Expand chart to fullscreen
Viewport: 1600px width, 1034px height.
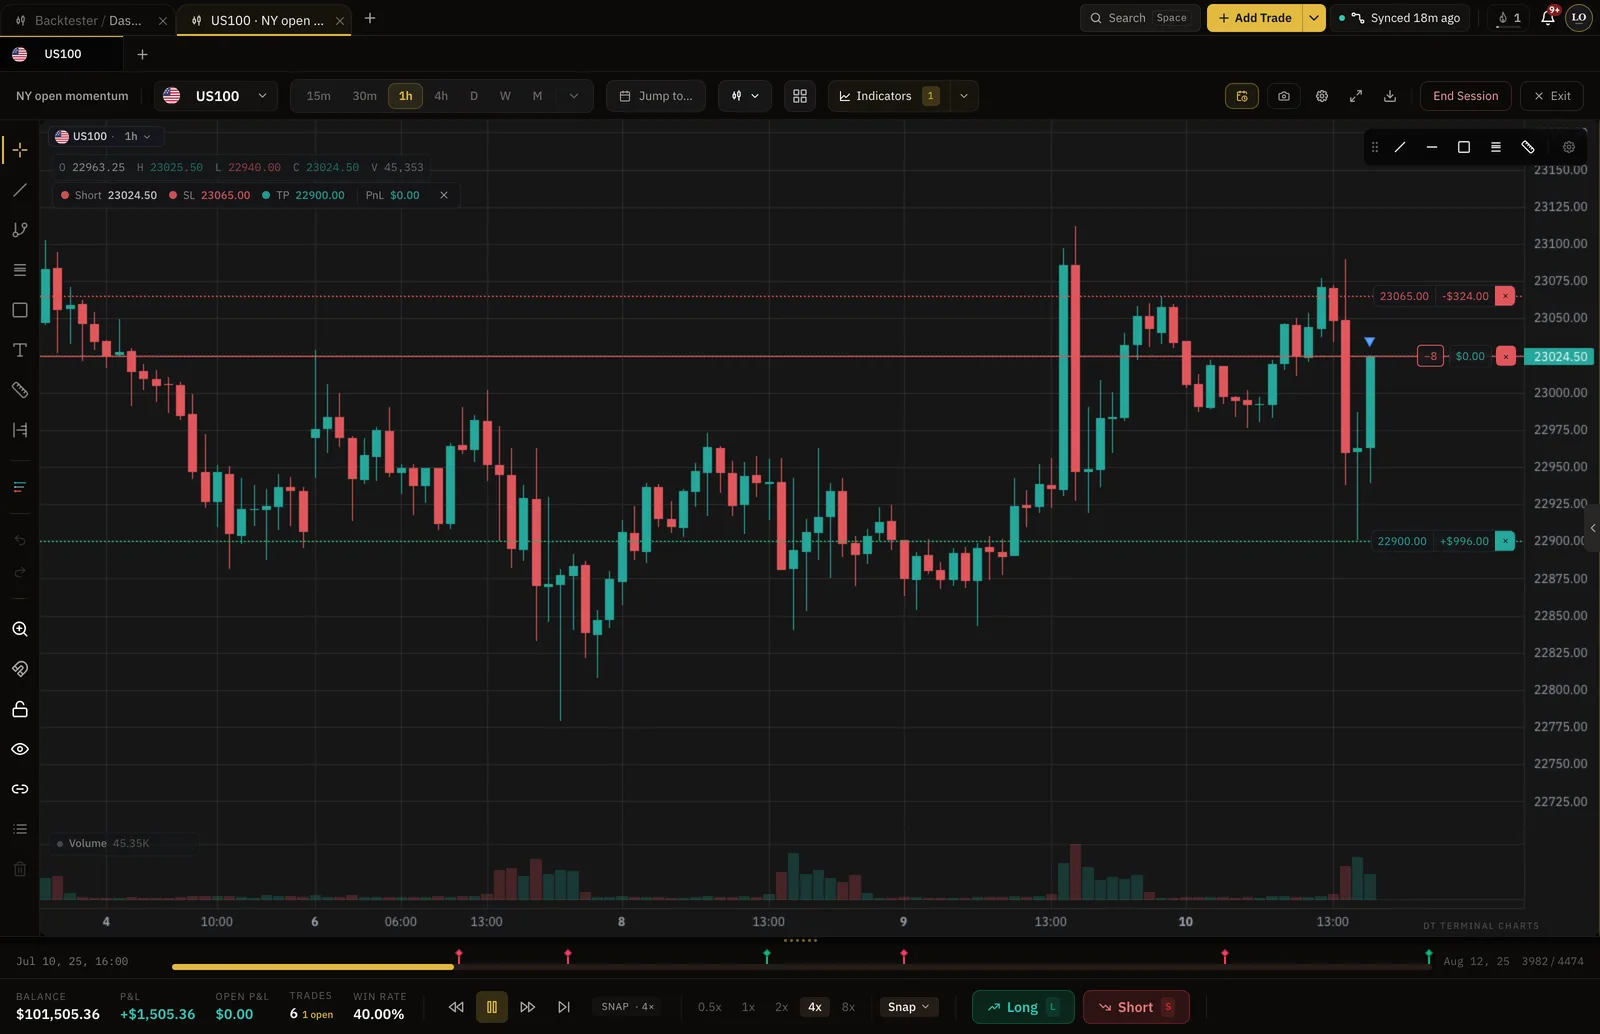(1356, 96)
